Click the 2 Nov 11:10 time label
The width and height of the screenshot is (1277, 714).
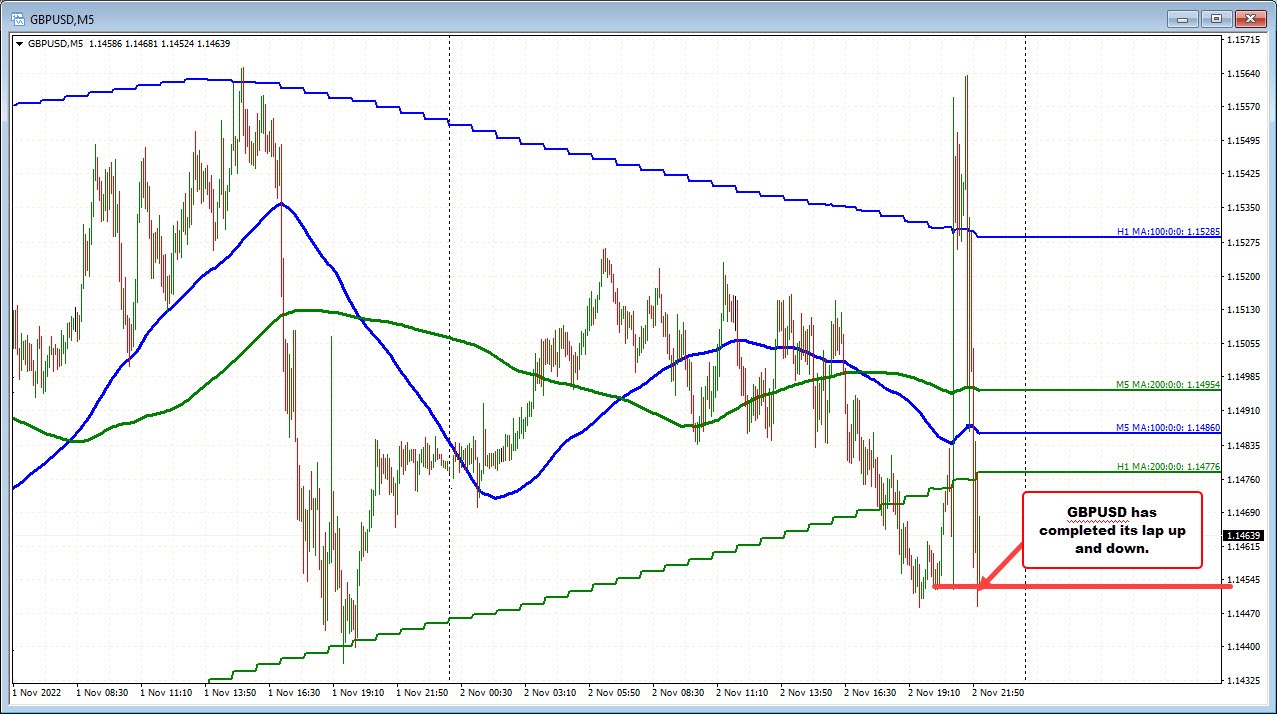click(743, 691)
